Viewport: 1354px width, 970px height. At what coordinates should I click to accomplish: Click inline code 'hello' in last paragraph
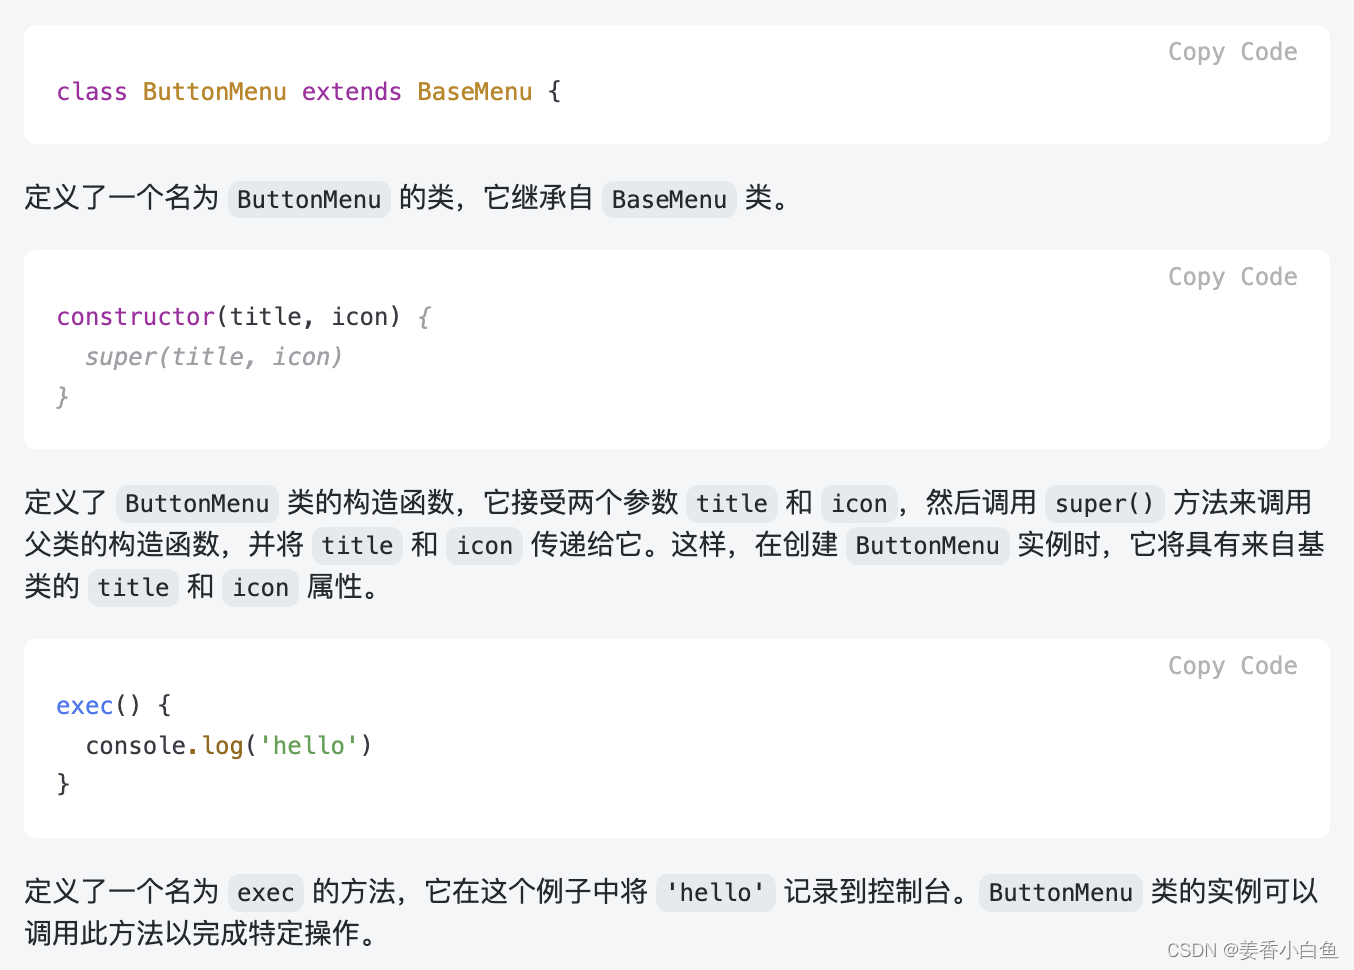pos(716,892)
